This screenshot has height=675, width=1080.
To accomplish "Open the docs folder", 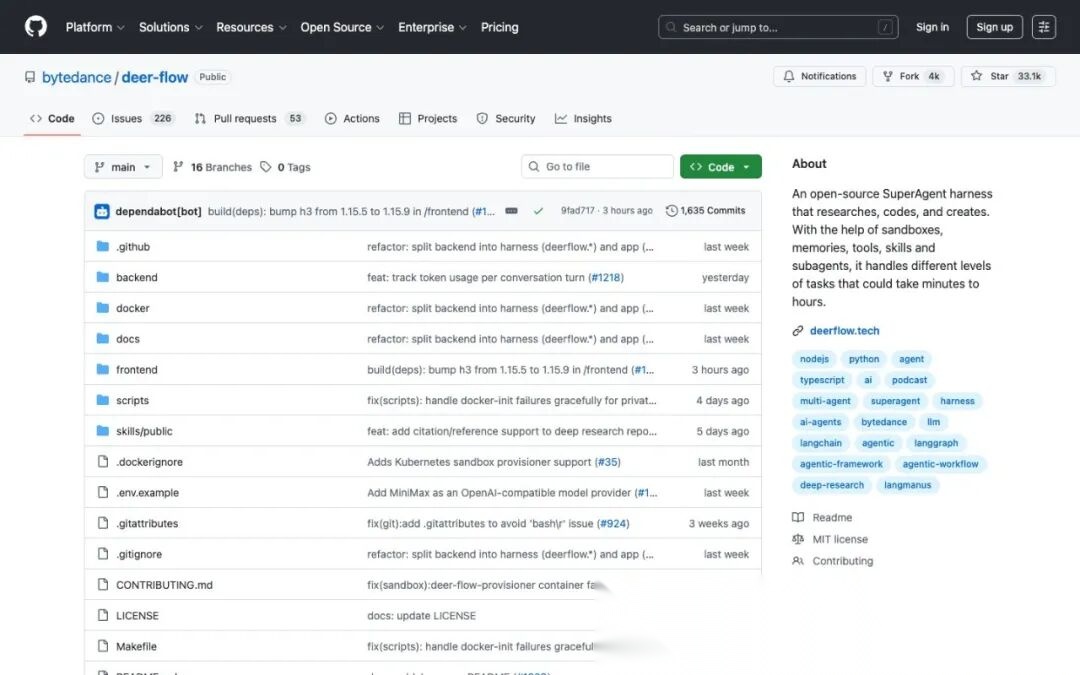I will 127,339.
